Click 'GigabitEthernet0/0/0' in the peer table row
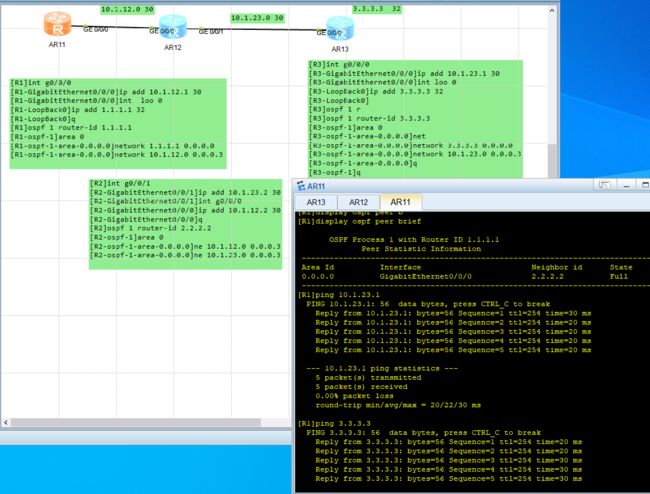This screenshot has width=650, height=494. [426, 277]
